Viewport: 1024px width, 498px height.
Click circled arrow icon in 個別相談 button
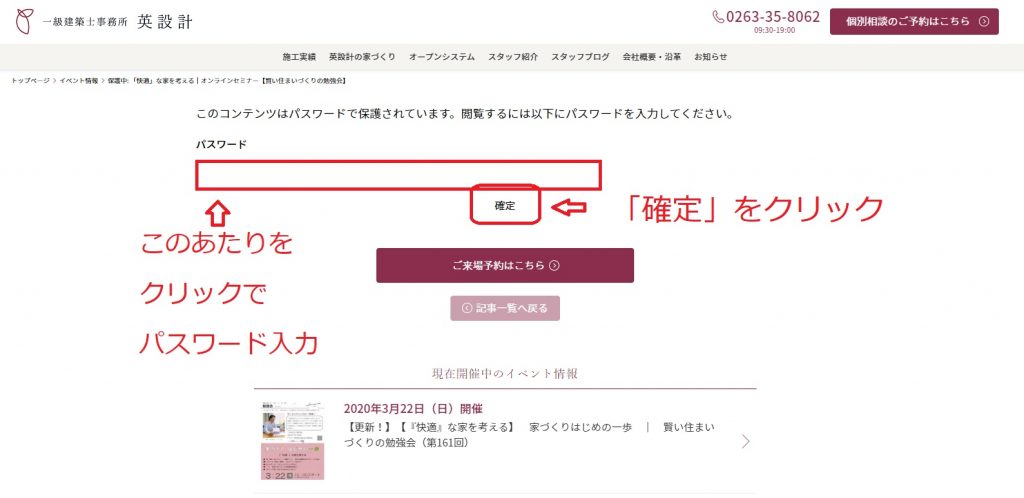(x=984, y=22)
